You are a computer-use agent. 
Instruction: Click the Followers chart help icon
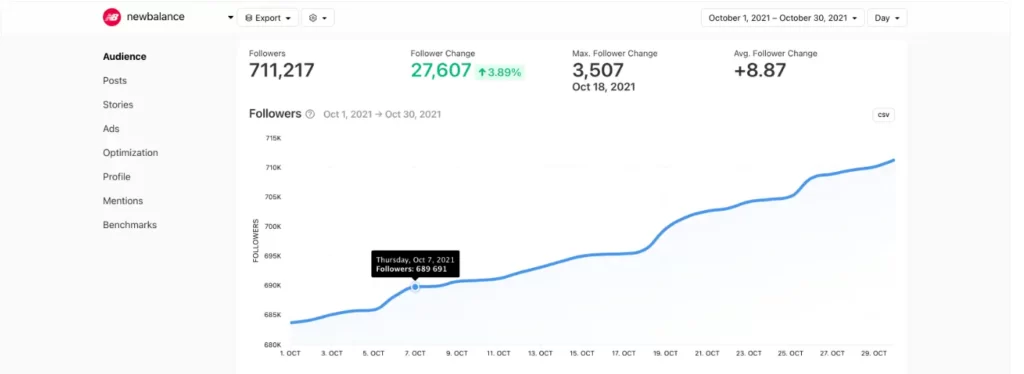click(310, 114)
